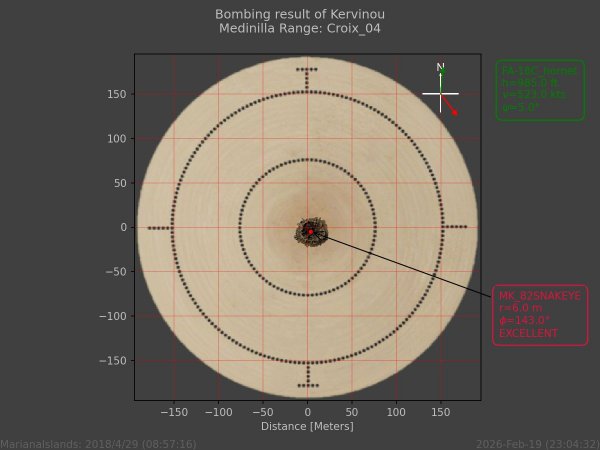Click the white compass crosshair center

pos(441,94)
